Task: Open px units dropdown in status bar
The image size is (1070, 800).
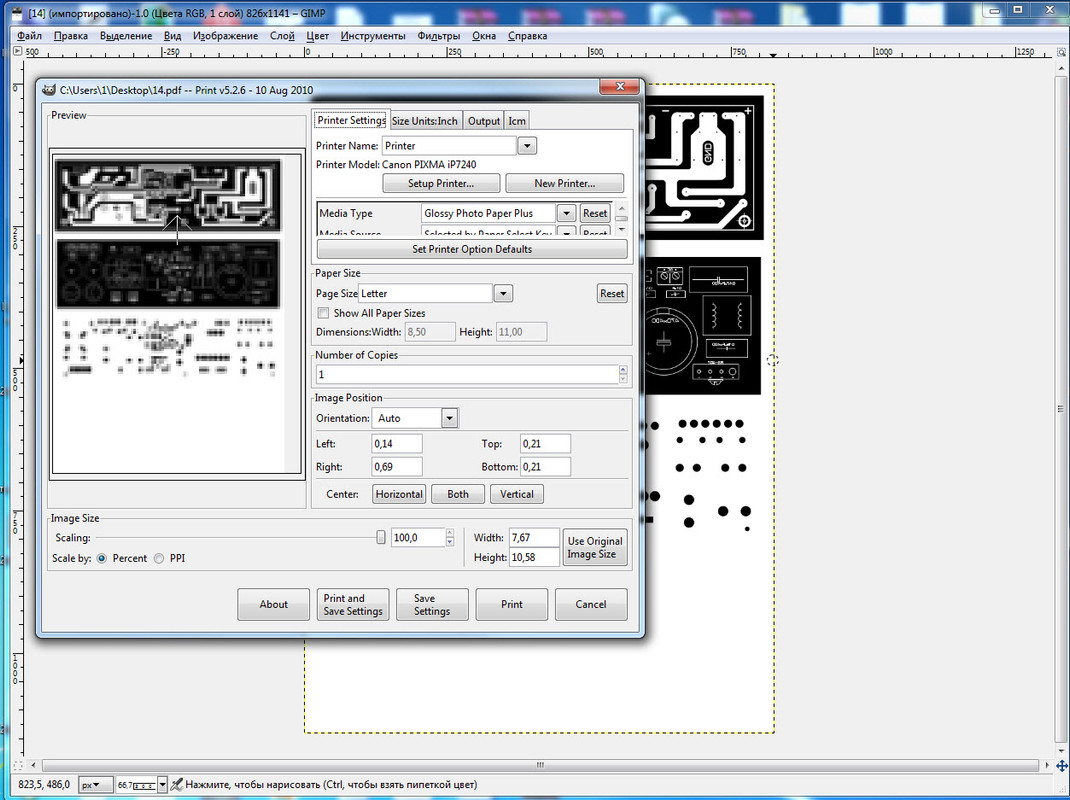Action: [96, 785]
